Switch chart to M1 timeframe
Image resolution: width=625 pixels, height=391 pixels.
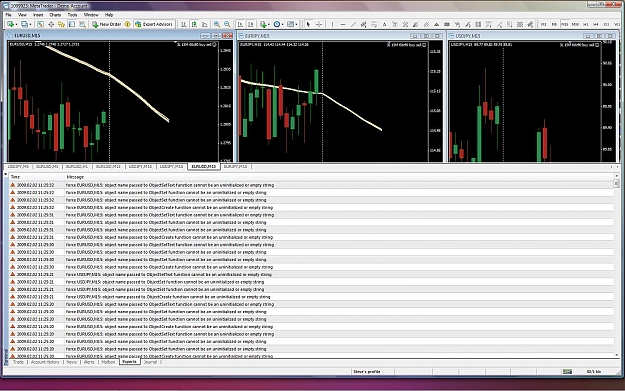tap(543, 24)
